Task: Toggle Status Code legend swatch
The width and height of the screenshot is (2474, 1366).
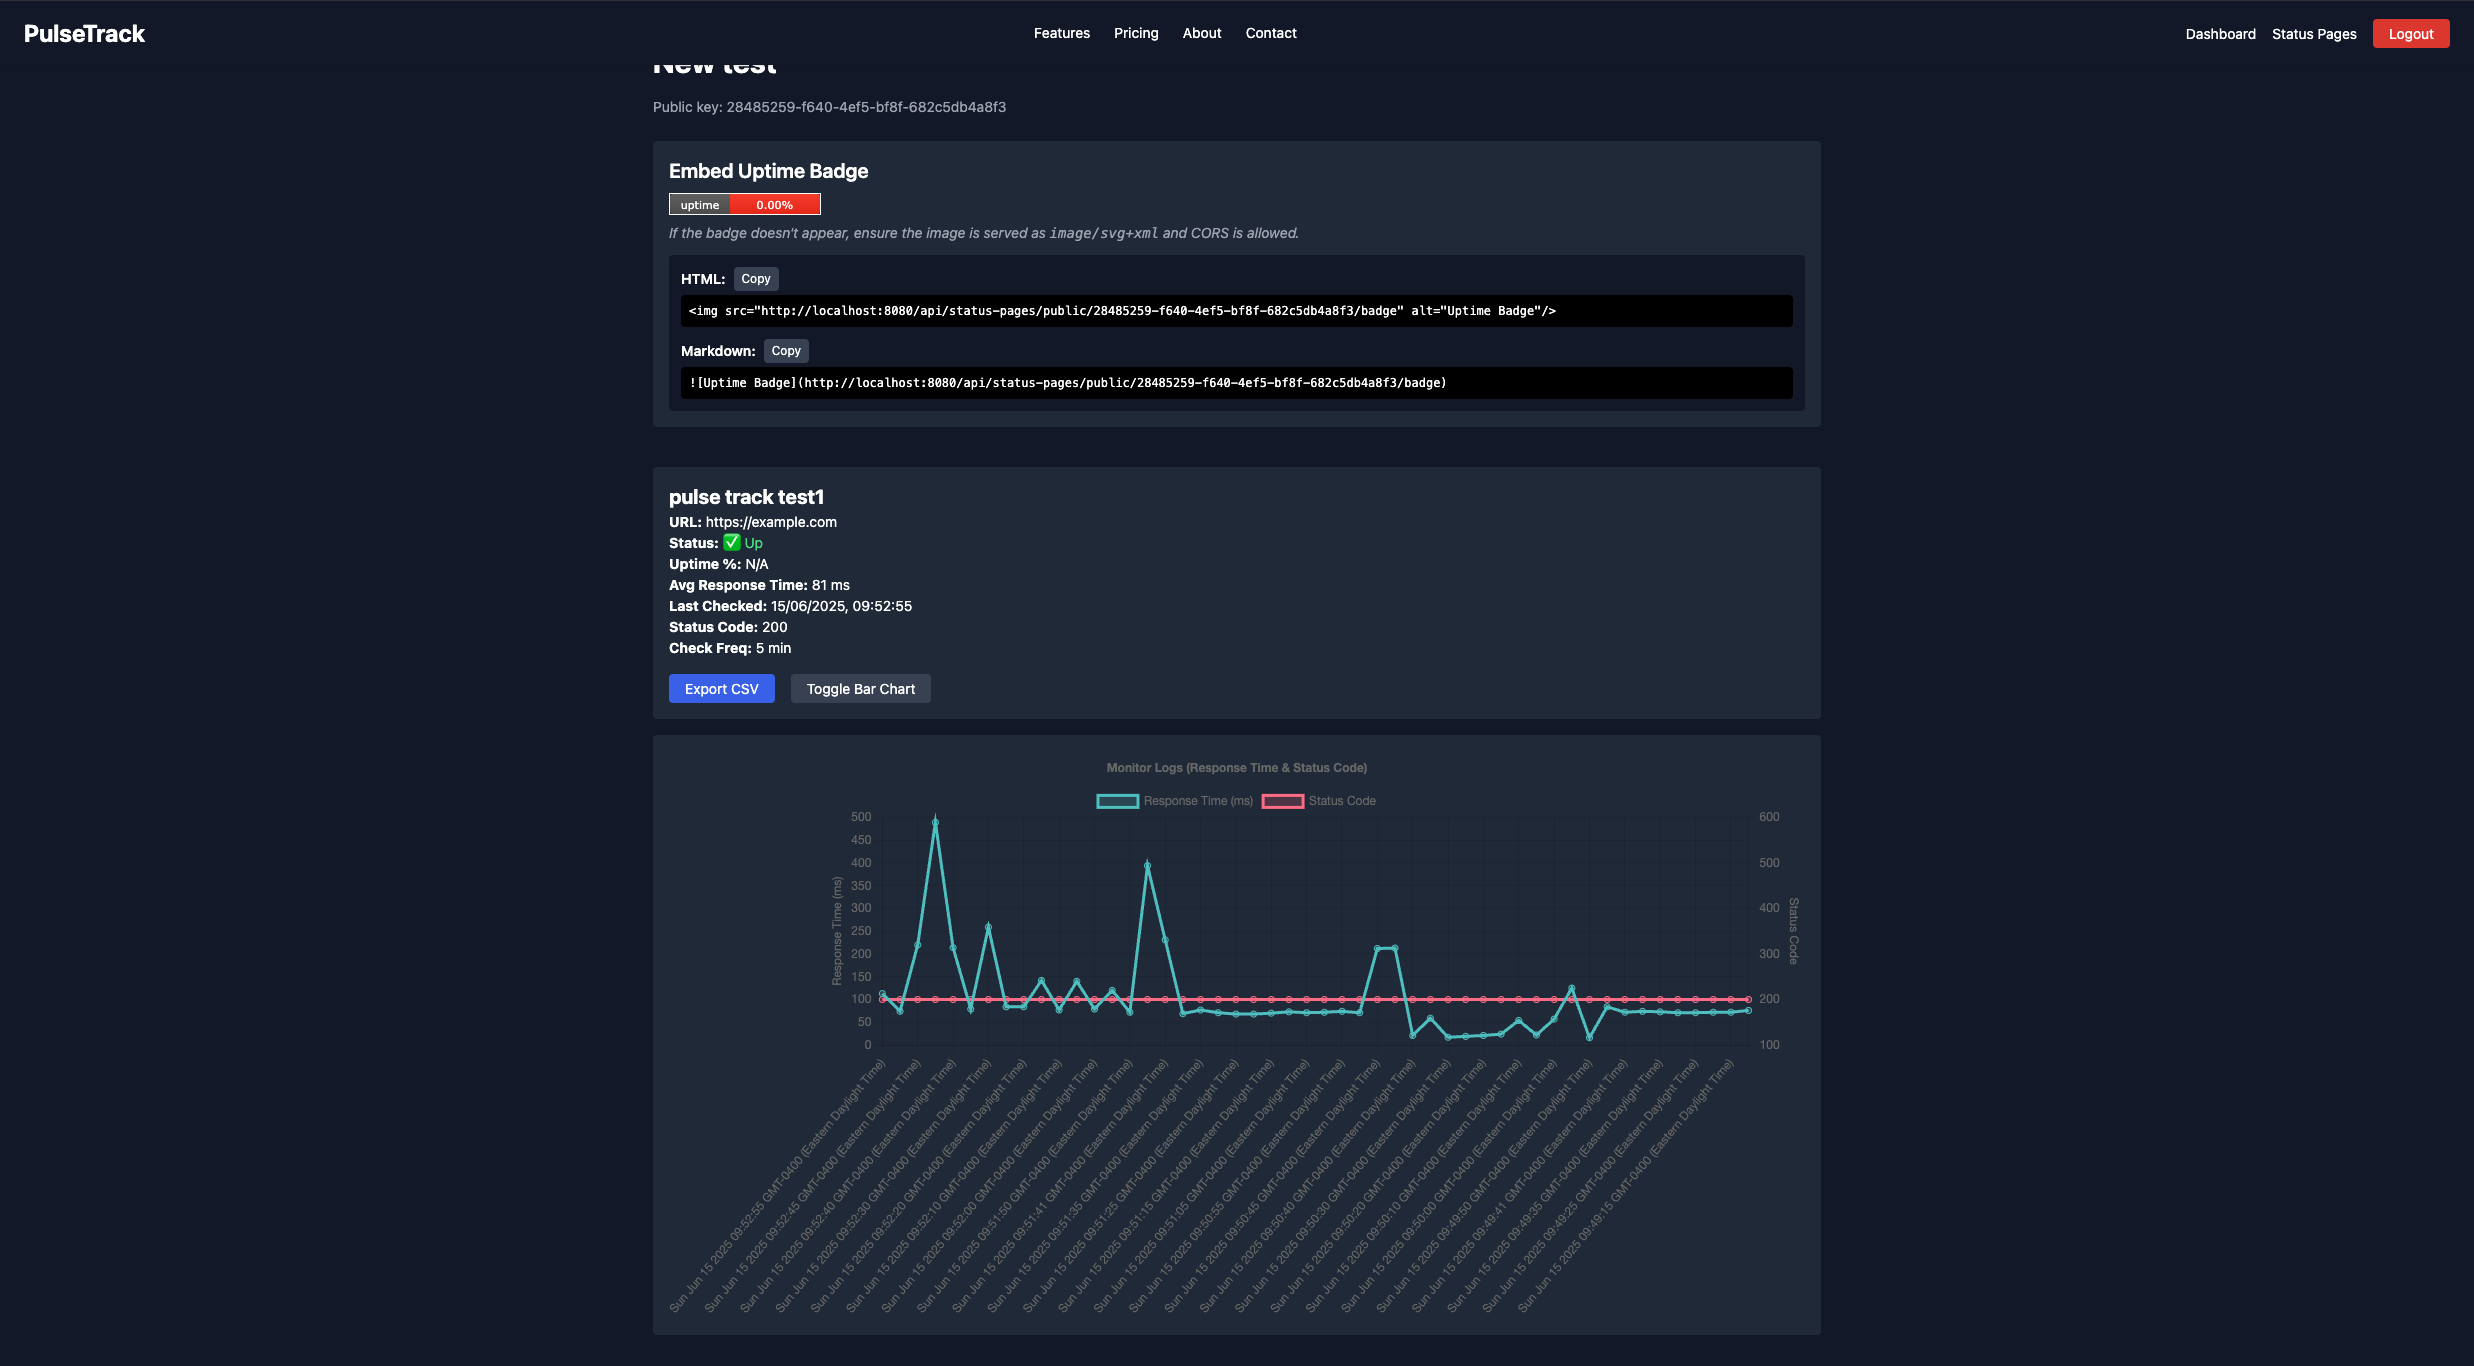Action: click(x=1283, y=801)
